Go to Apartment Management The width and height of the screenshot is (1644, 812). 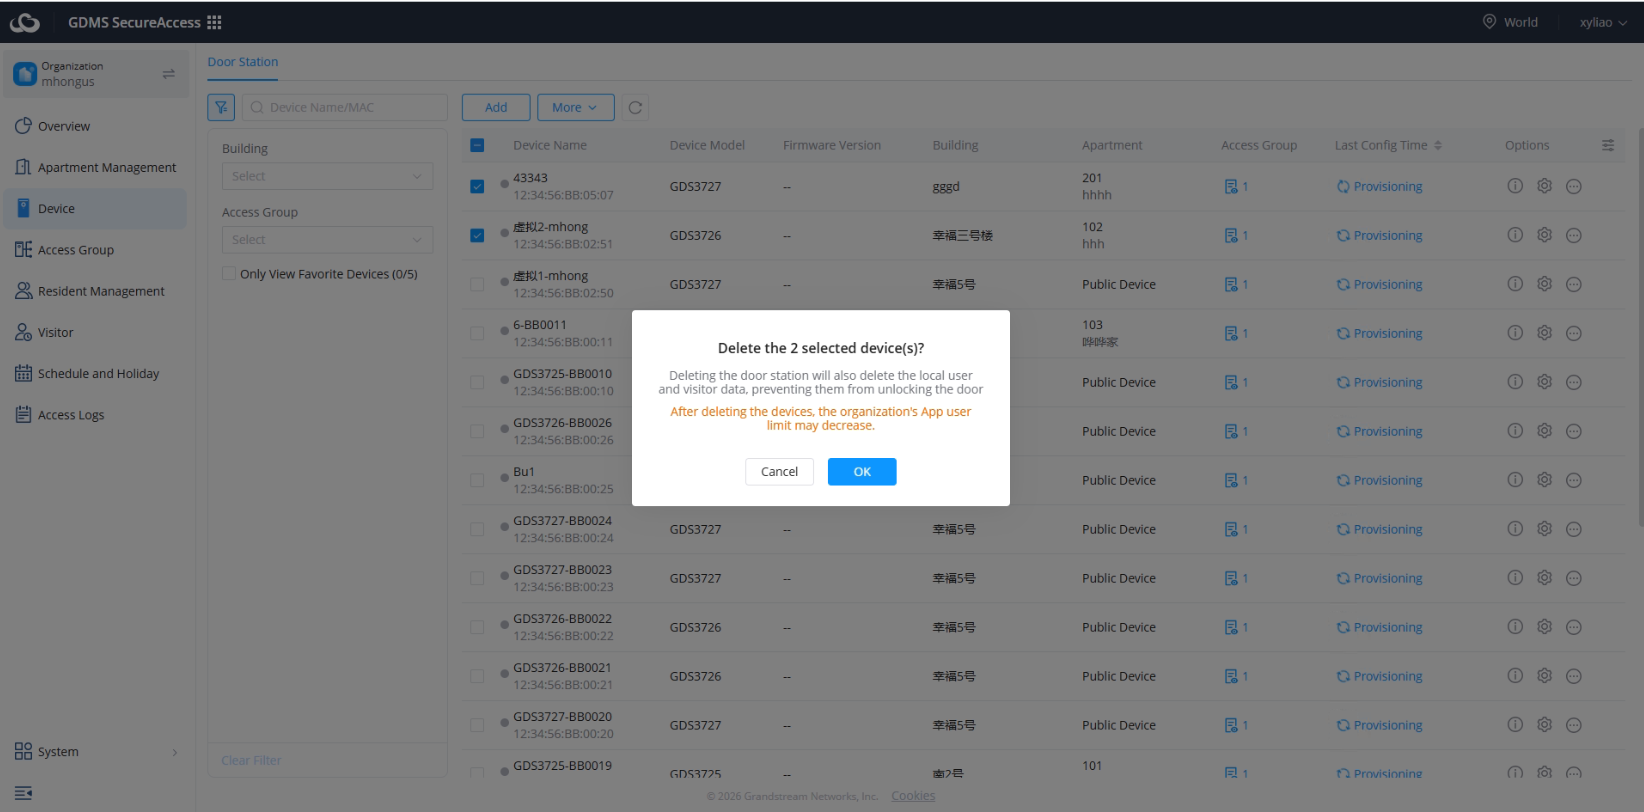[96, 167]
